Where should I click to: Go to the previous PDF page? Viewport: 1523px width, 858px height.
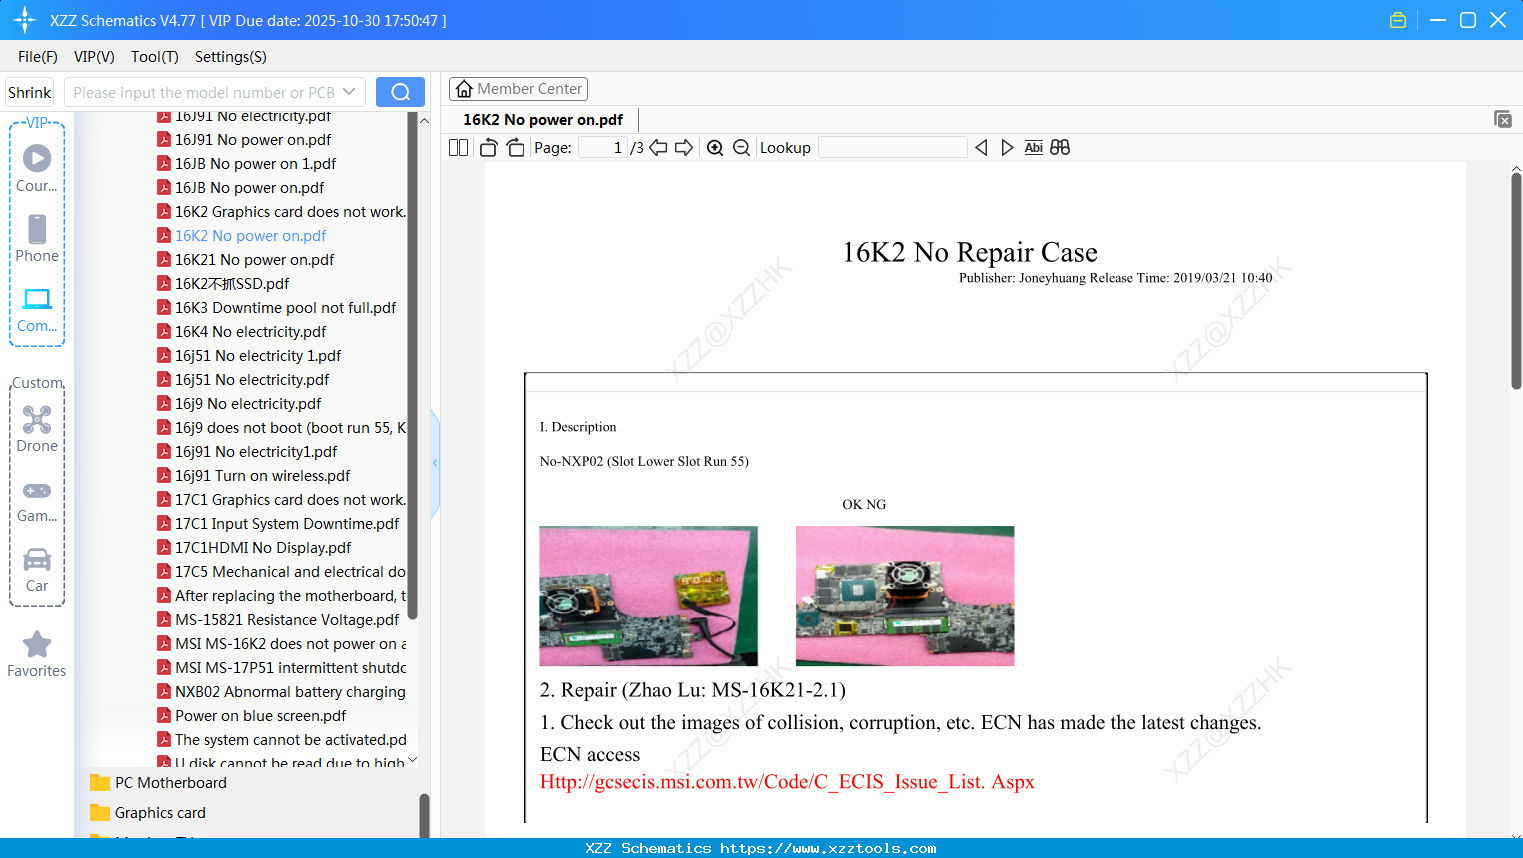658,148
